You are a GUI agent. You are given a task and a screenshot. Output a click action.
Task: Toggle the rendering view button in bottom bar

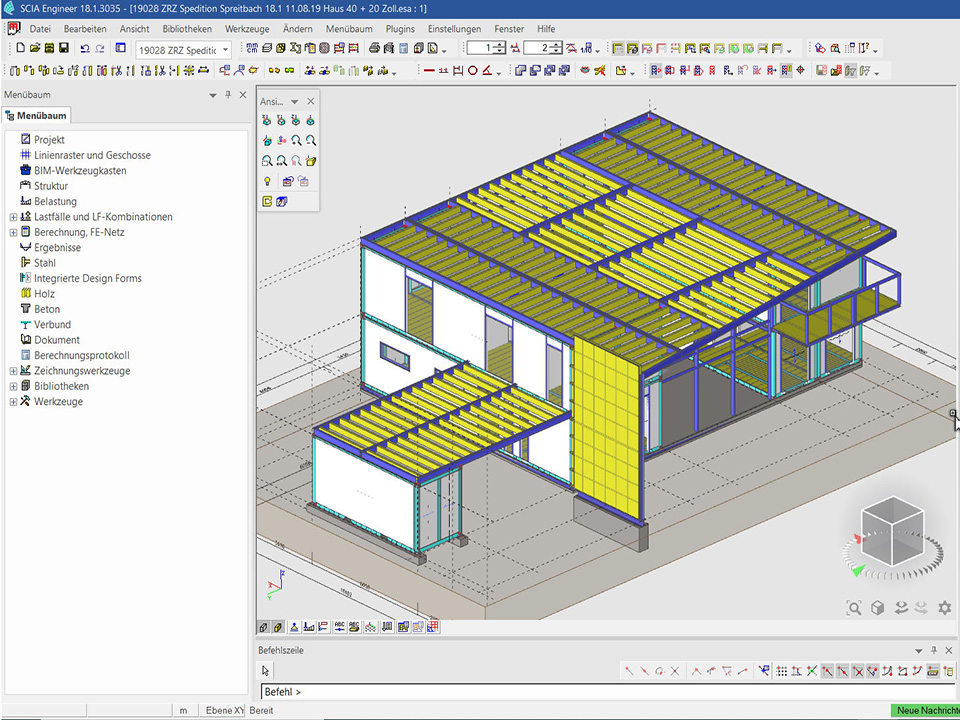(x=278, y=627)
